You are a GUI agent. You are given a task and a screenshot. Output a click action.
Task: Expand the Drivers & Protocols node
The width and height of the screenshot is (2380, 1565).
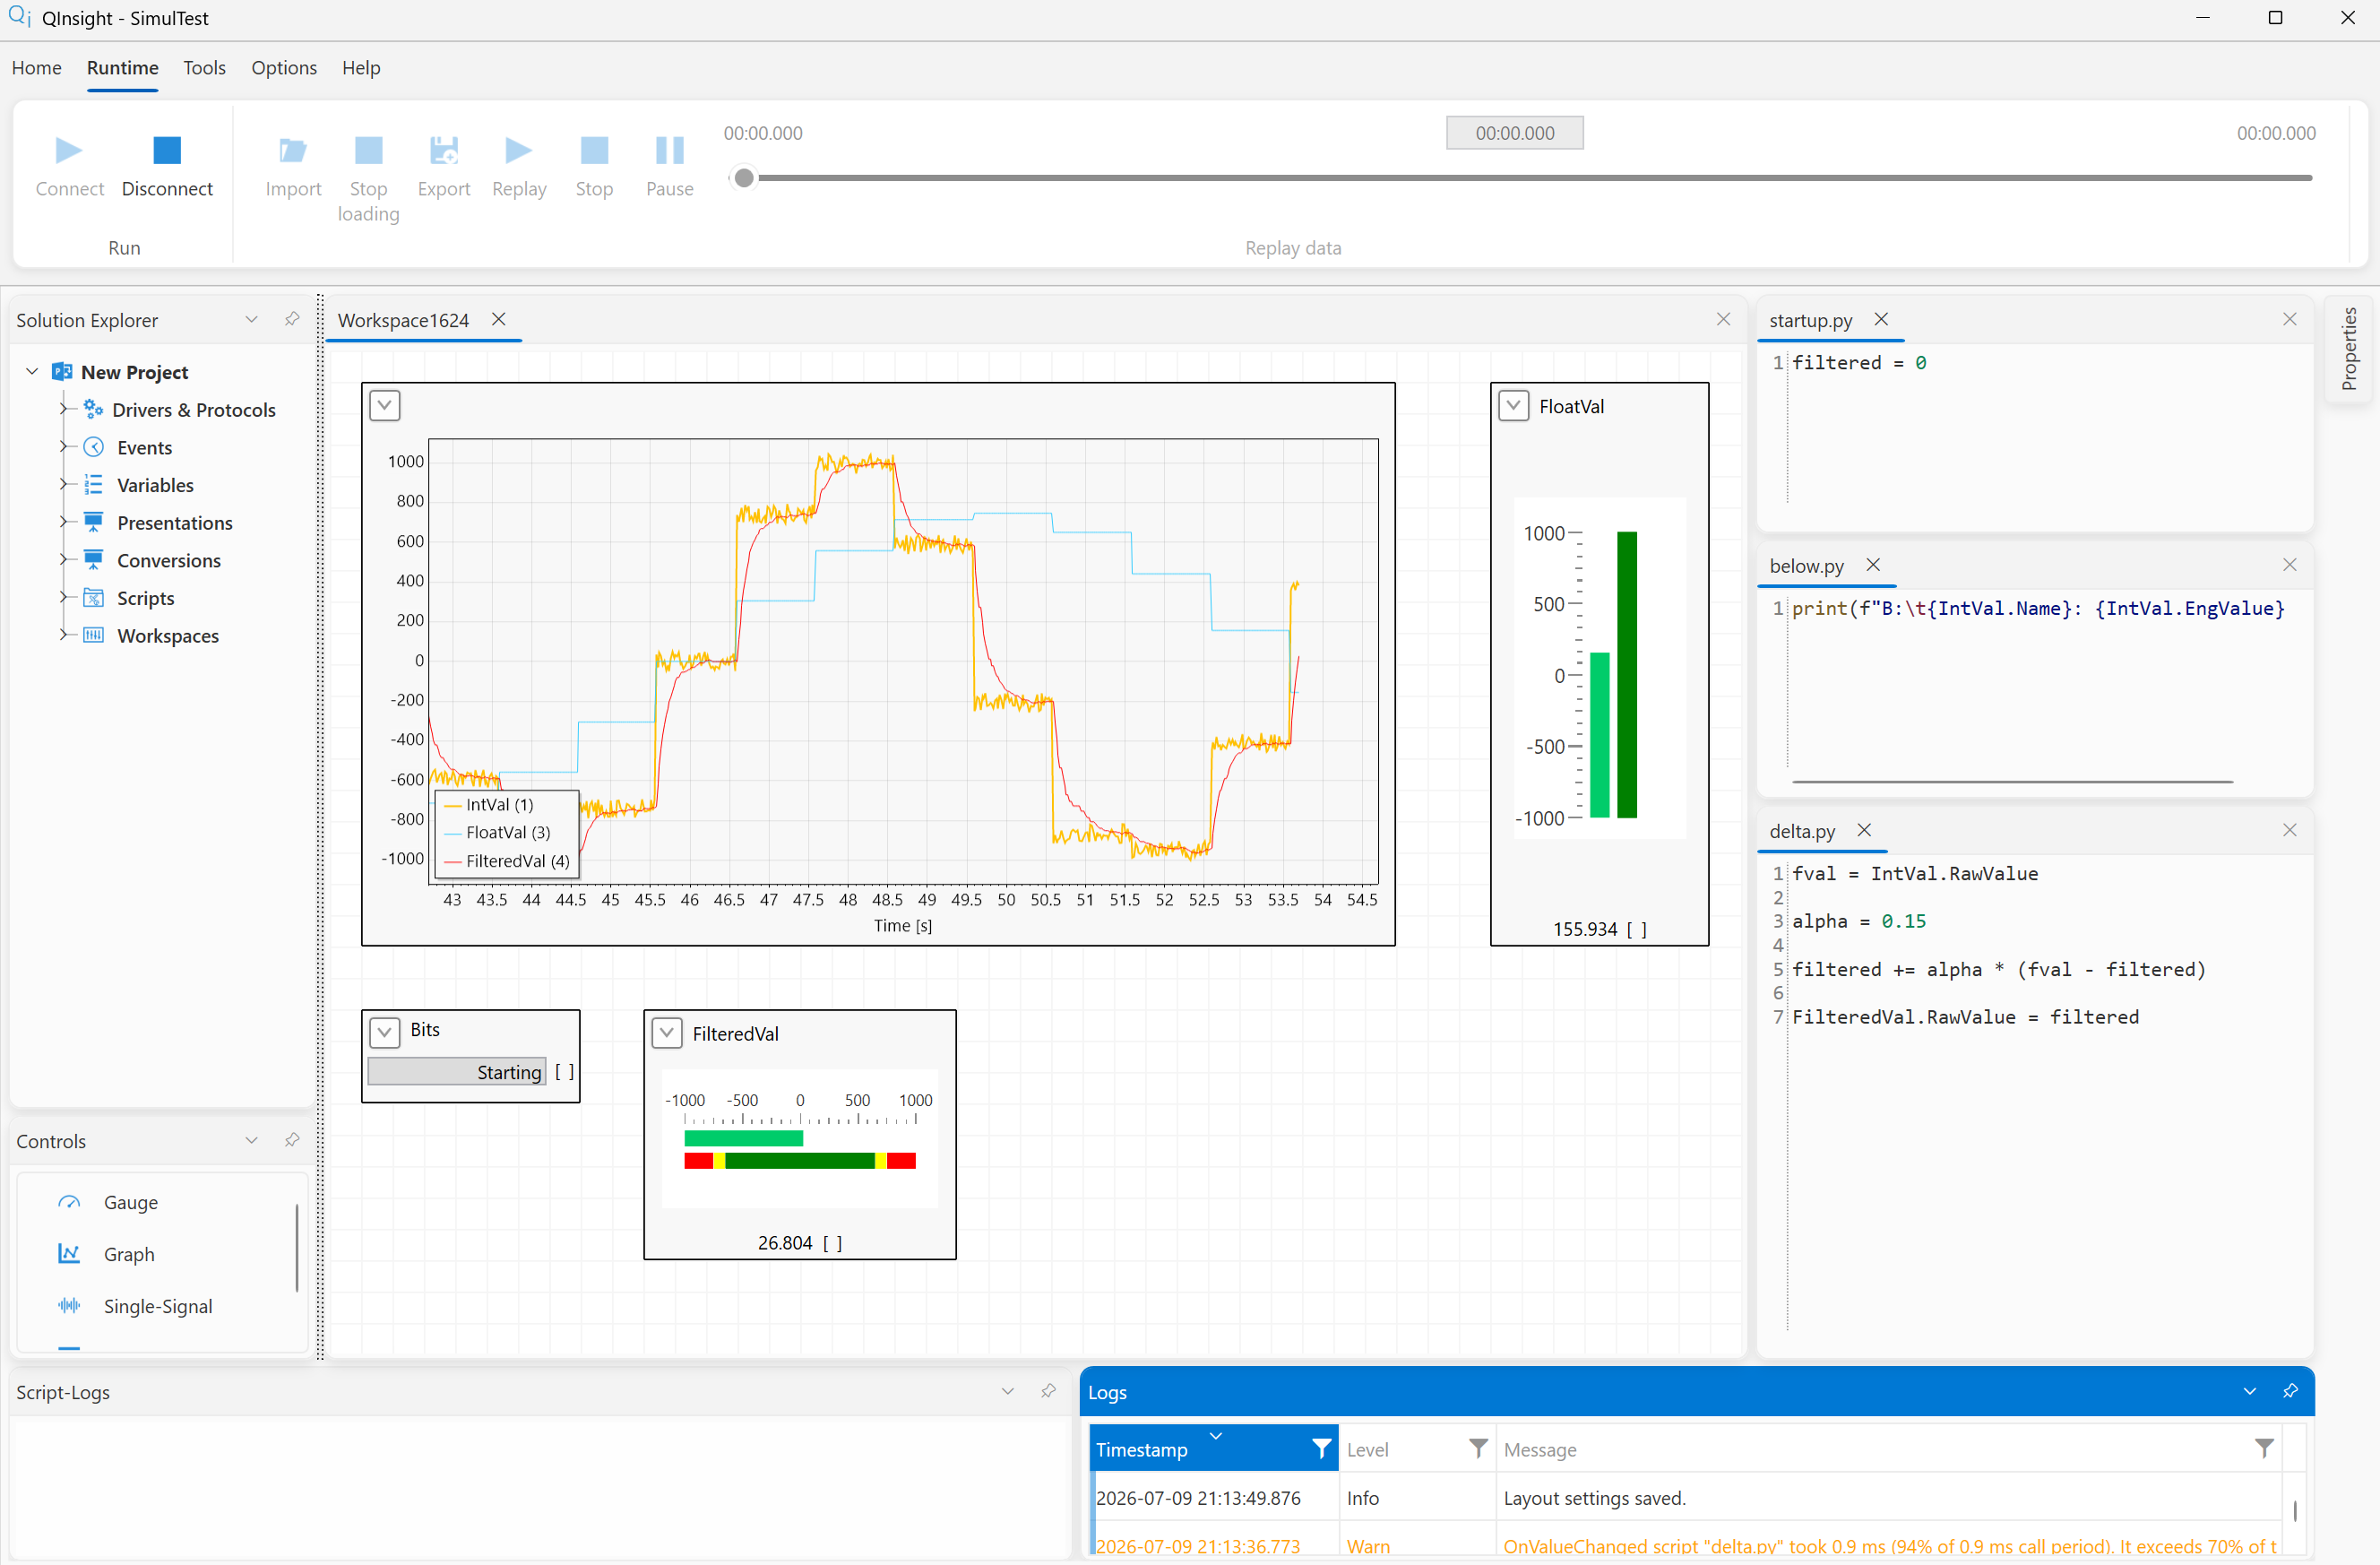(x=64, y=409)
